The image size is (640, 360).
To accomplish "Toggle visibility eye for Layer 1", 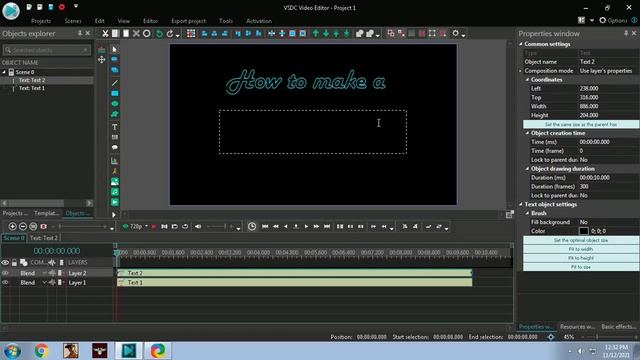I will (5, 282).
